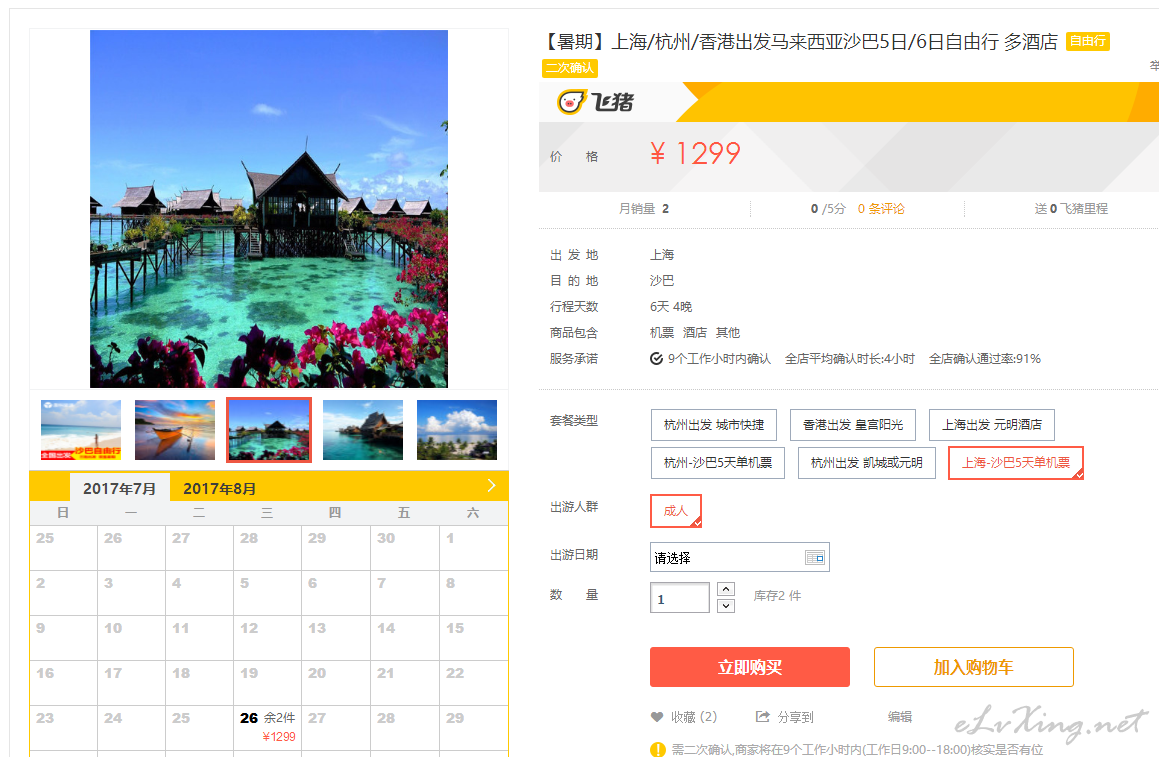1159x757 pixels.
Task: Click the share arrow icon
Action: coord(762,716)
